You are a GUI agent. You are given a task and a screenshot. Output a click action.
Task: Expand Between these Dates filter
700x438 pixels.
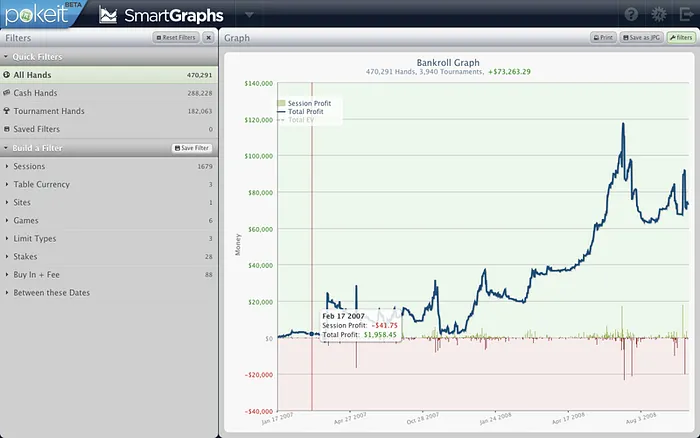click(x=109, y=293)
